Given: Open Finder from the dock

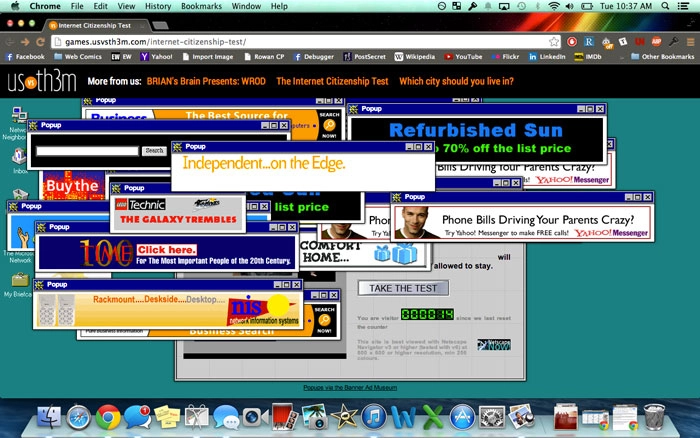Looking at the screenshot, I should (x=49, y=417).
